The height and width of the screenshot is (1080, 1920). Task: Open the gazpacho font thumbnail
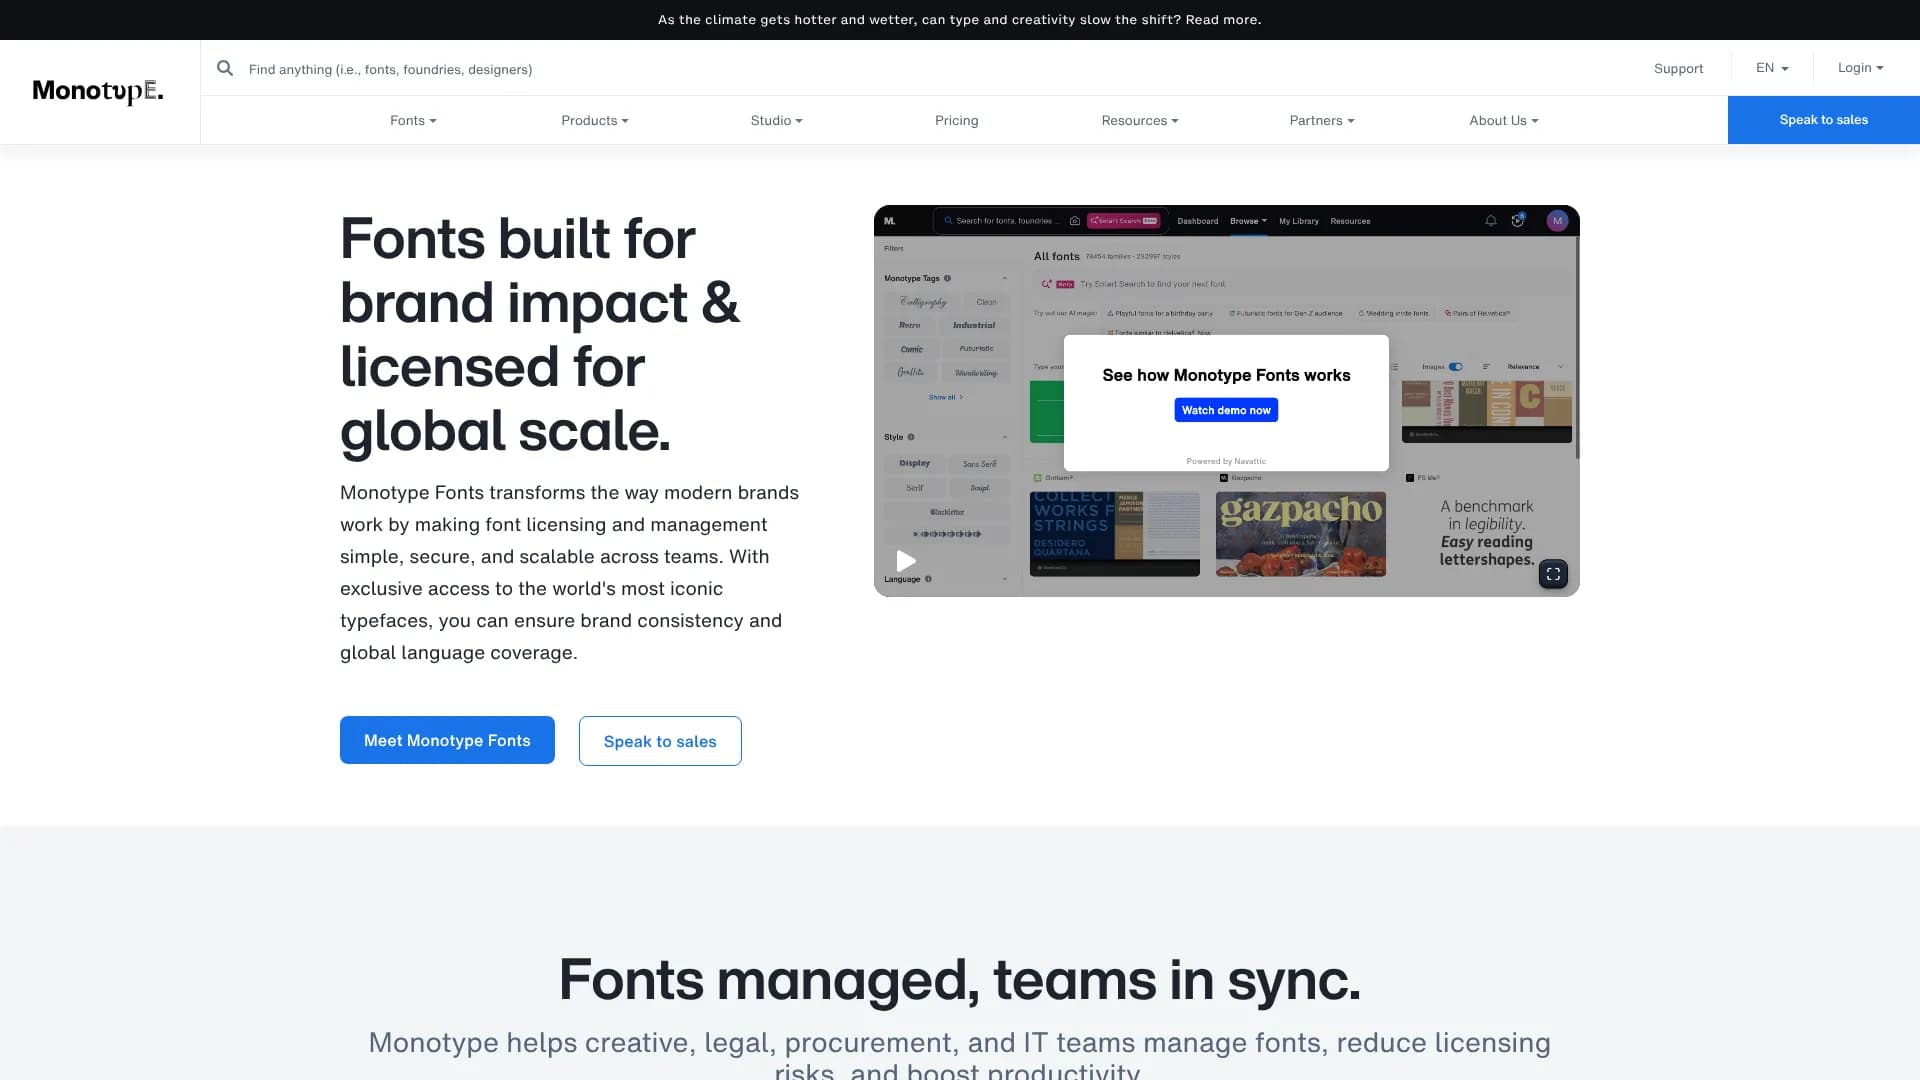point(1301,534)
